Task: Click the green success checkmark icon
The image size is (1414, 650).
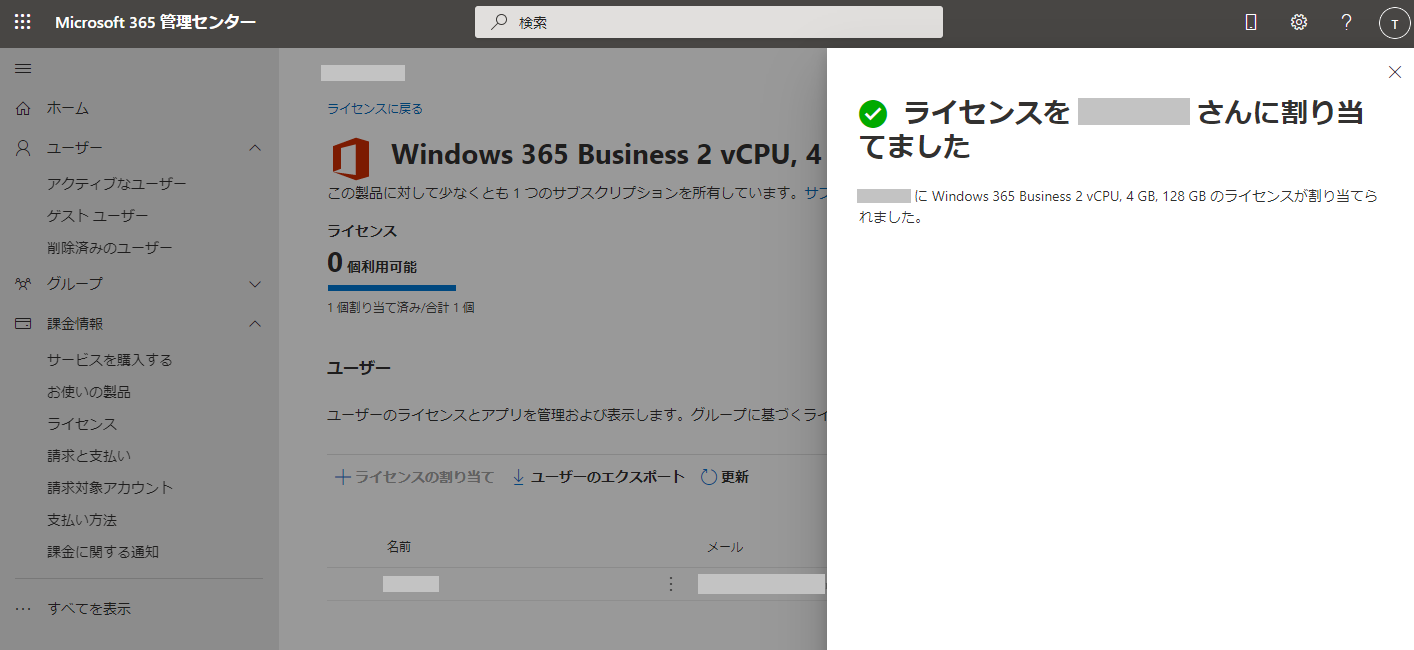Action: (x=873, y=114)
